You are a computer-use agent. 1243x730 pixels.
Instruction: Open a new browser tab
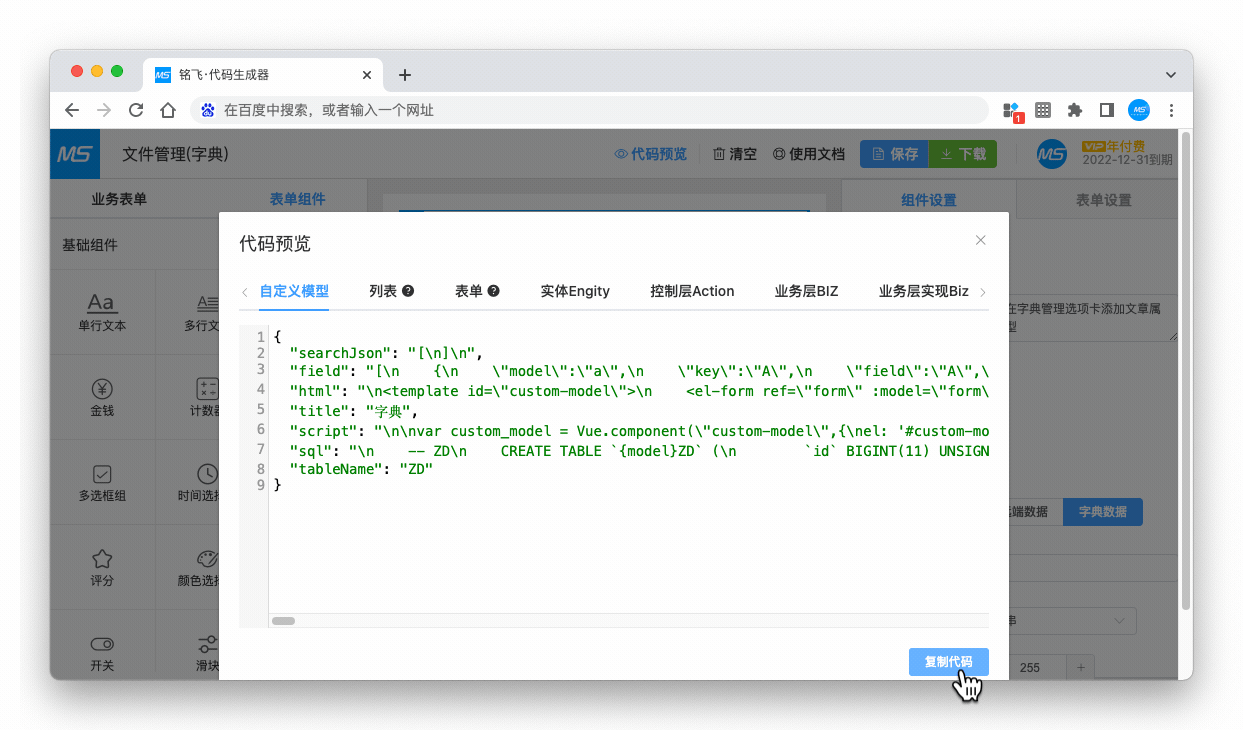[405, 75]
